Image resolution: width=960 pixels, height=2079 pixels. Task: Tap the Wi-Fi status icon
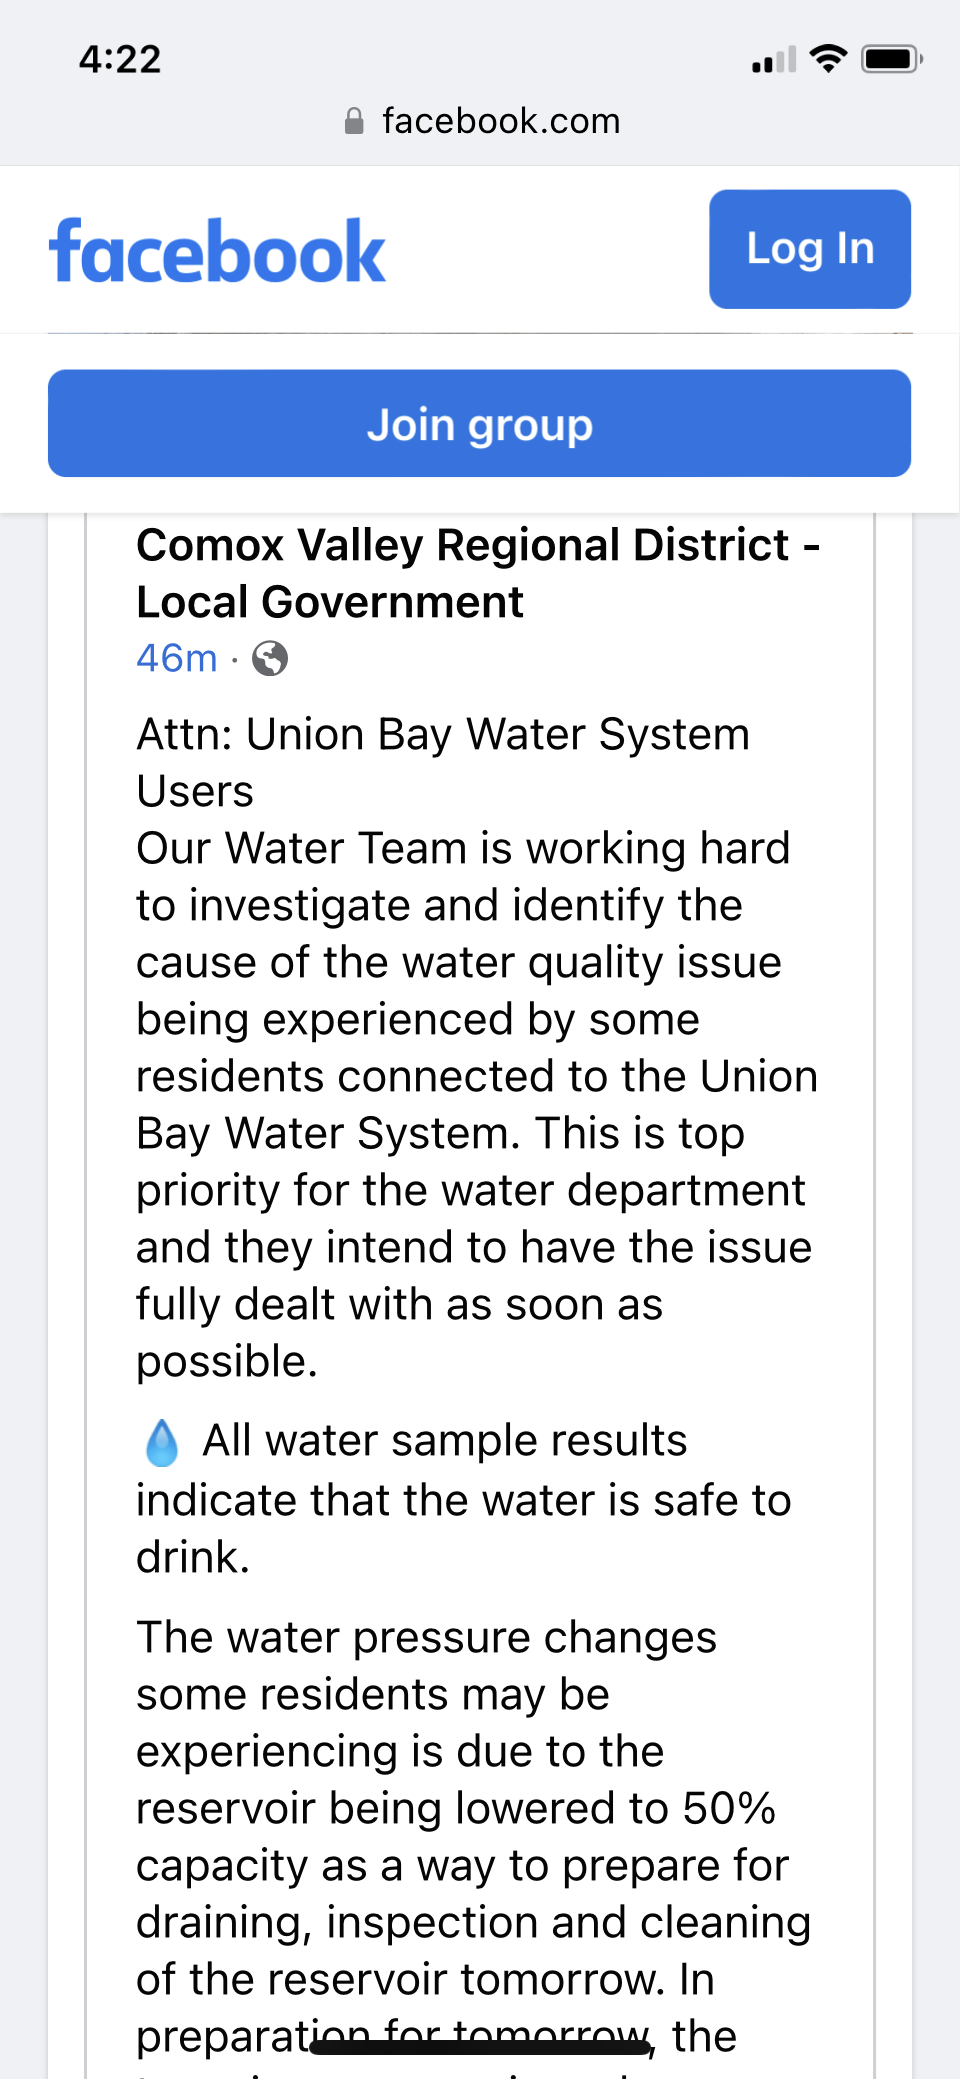[828, 59]
